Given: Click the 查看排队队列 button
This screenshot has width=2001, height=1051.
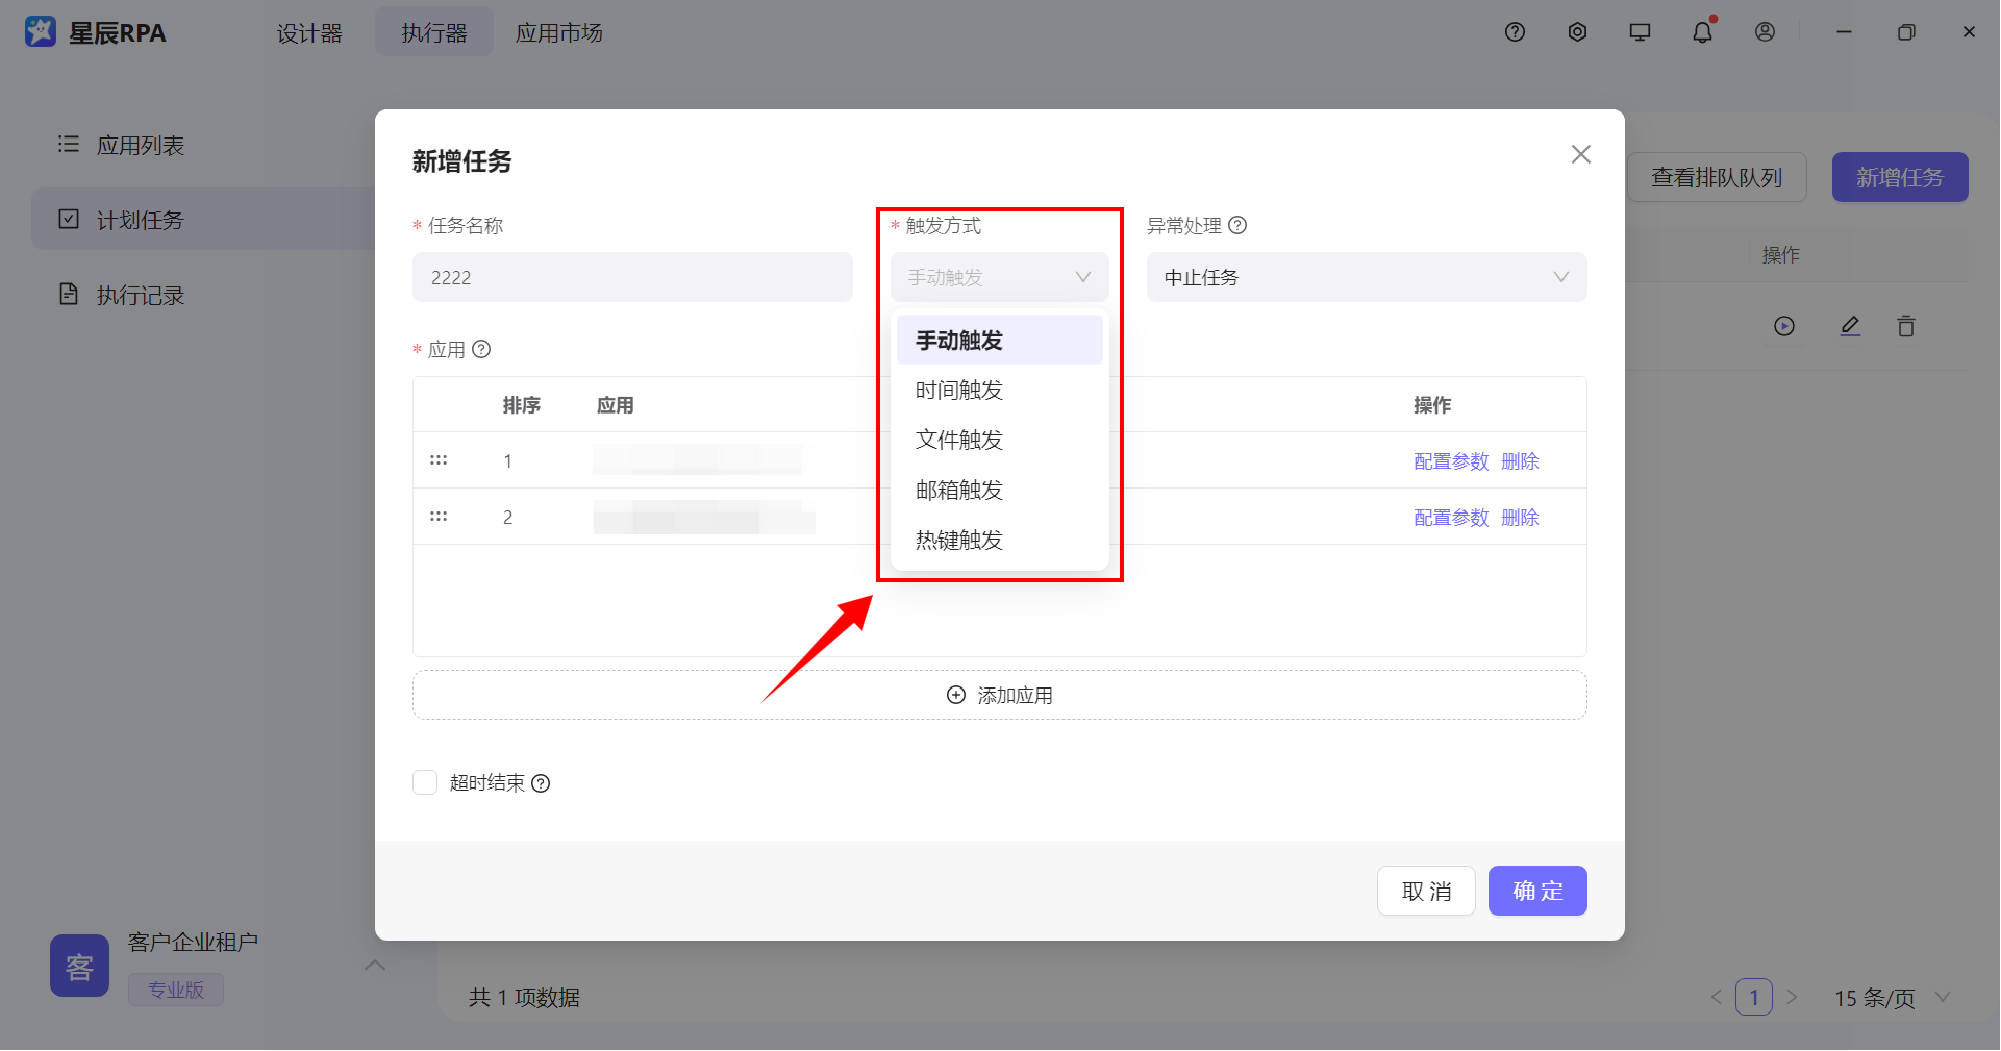Looking at the screenshot, I should (1716, 177).
